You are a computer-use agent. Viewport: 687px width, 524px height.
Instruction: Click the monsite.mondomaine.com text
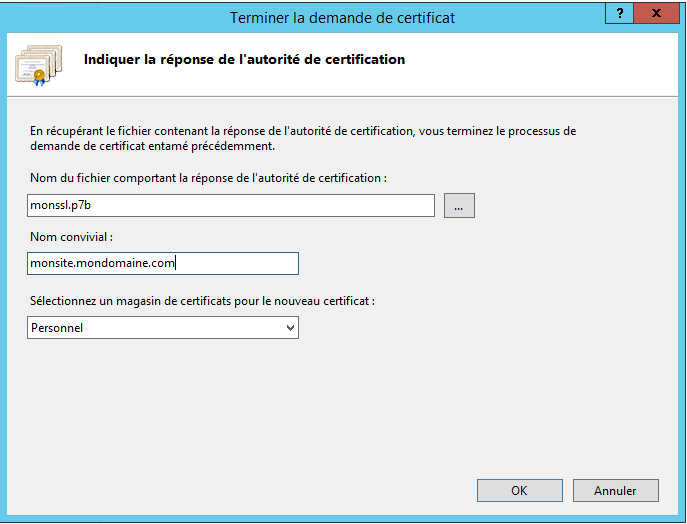(102, 263)
